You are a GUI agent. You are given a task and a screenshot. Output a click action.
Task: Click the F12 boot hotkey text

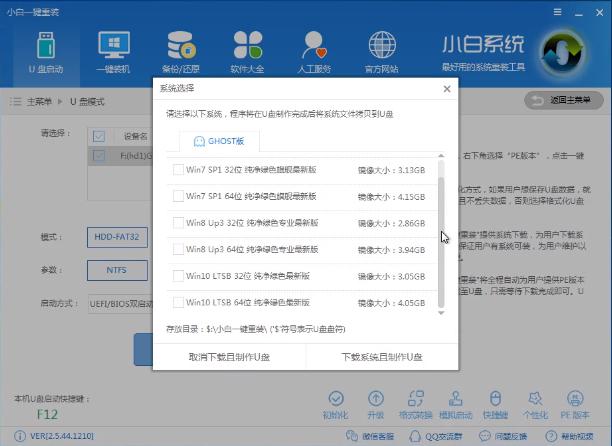(47, 414)
